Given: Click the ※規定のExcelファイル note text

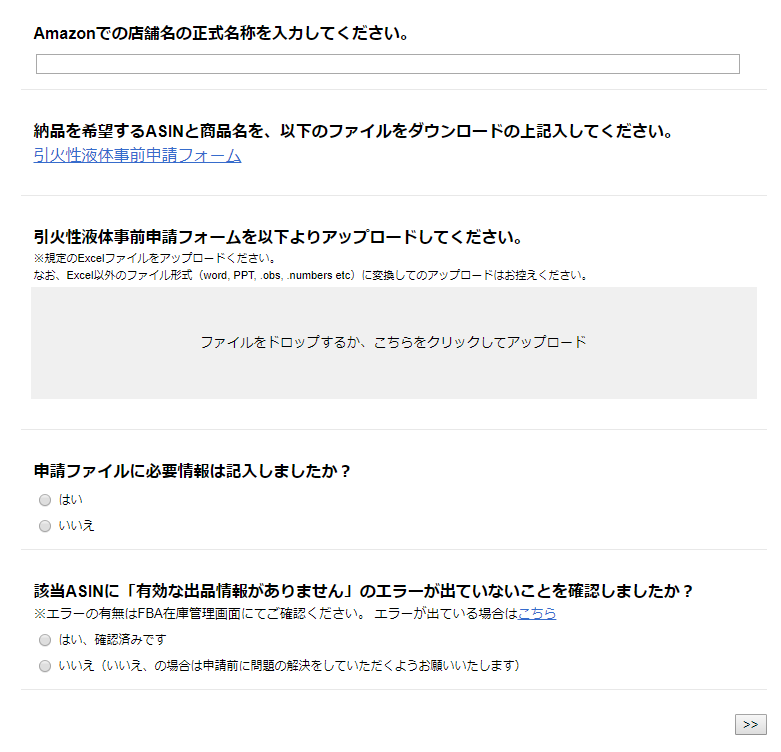Looking at the screenshot, I should pos(155,258).
